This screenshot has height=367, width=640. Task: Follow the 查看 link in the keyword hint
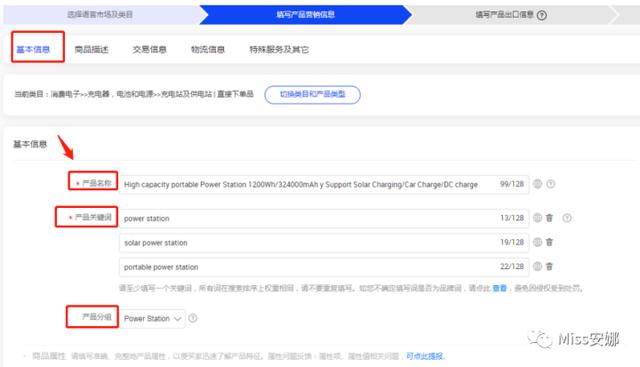(x=500, y=288)
